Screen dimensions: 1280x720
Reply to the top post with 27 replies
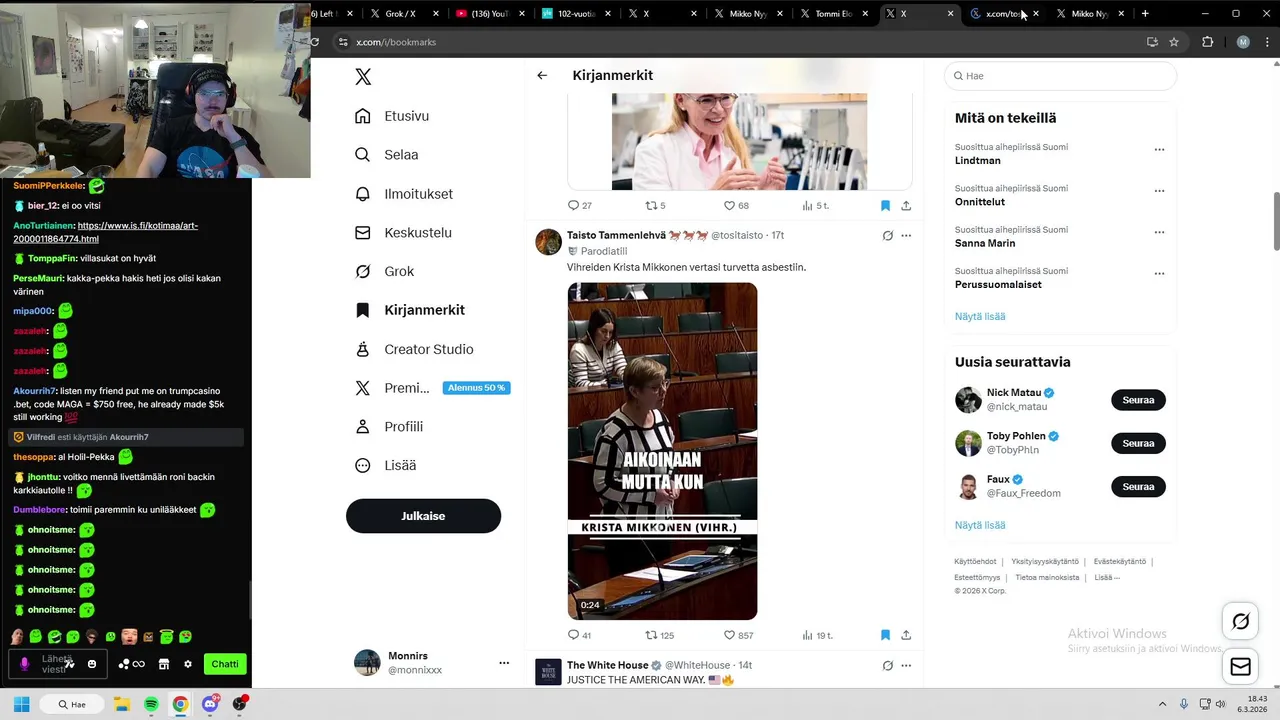pos(579,206)
